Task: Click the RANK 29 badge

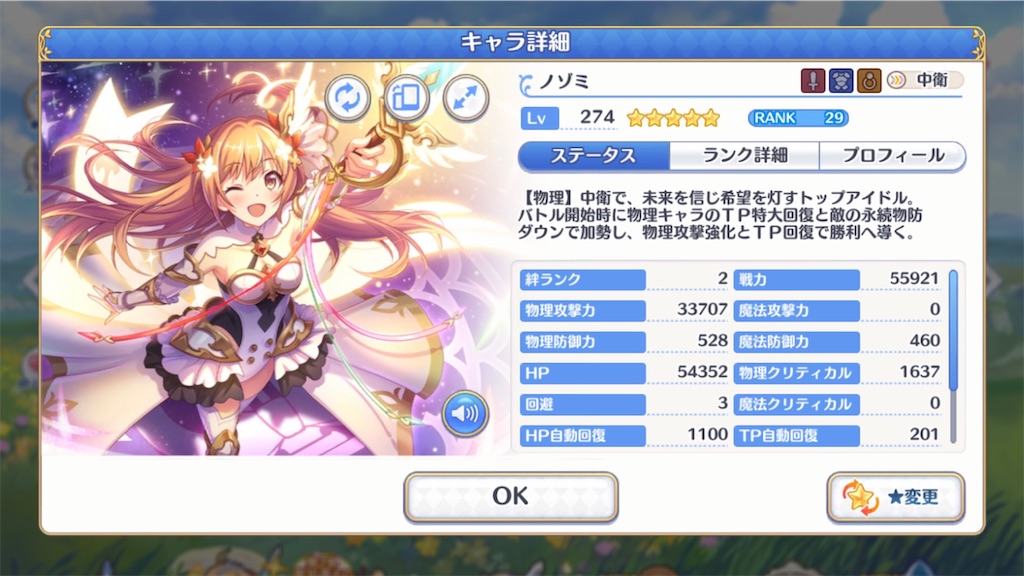Action: (798, 118)
